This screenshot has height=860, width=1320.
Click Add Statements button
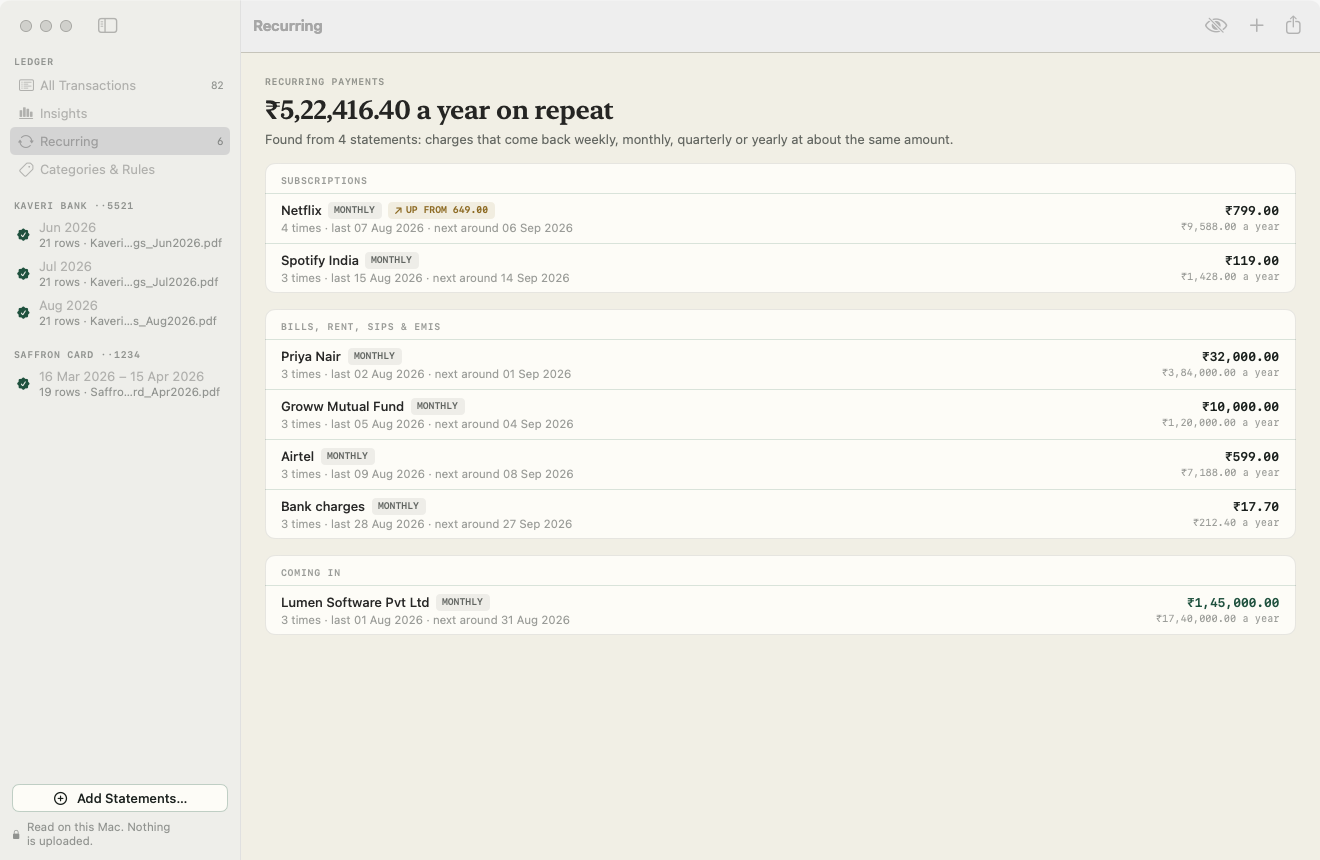120,798
